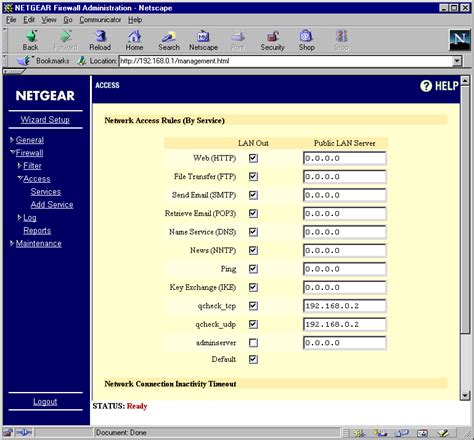The width and height of the screenshot is (474, 440).
Task: Click the status bar security lock icon
Action: [x=8, y=433]
